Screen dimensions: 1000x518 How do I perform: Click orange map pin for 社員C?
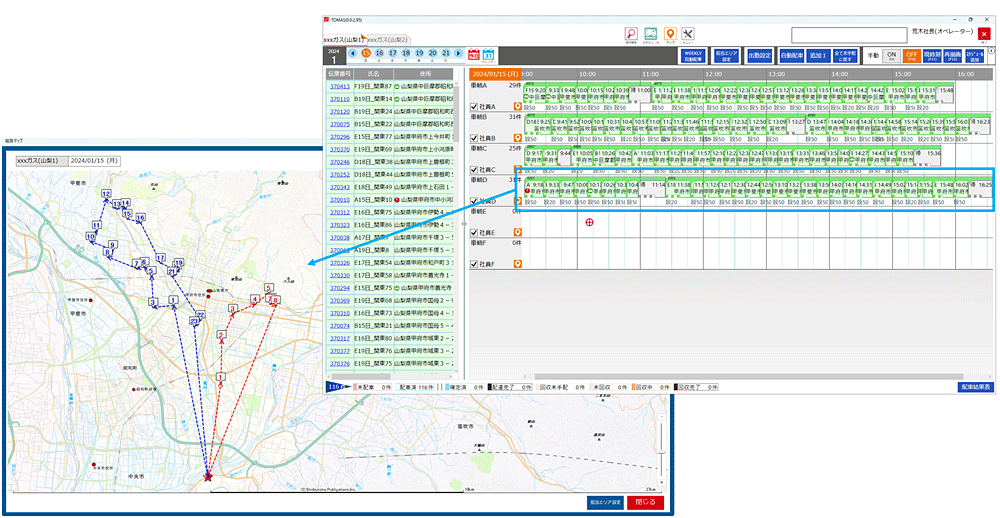(518, 169)
